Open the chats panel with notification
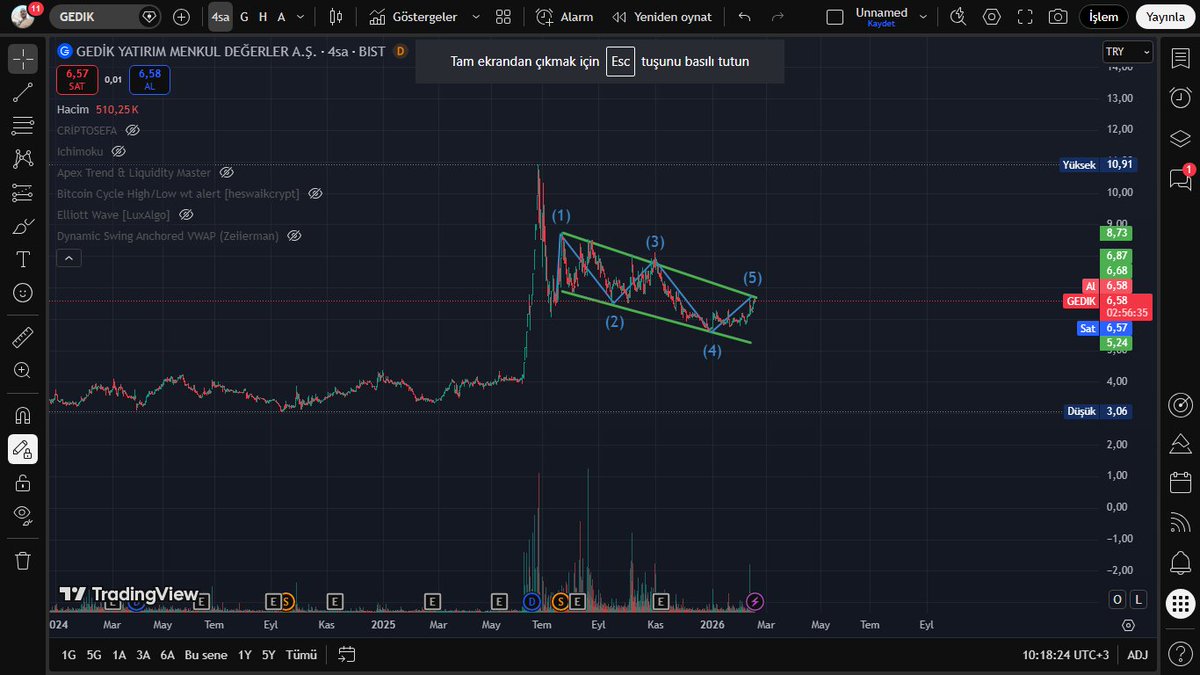1200x675 pixels. coord(1180,179)
